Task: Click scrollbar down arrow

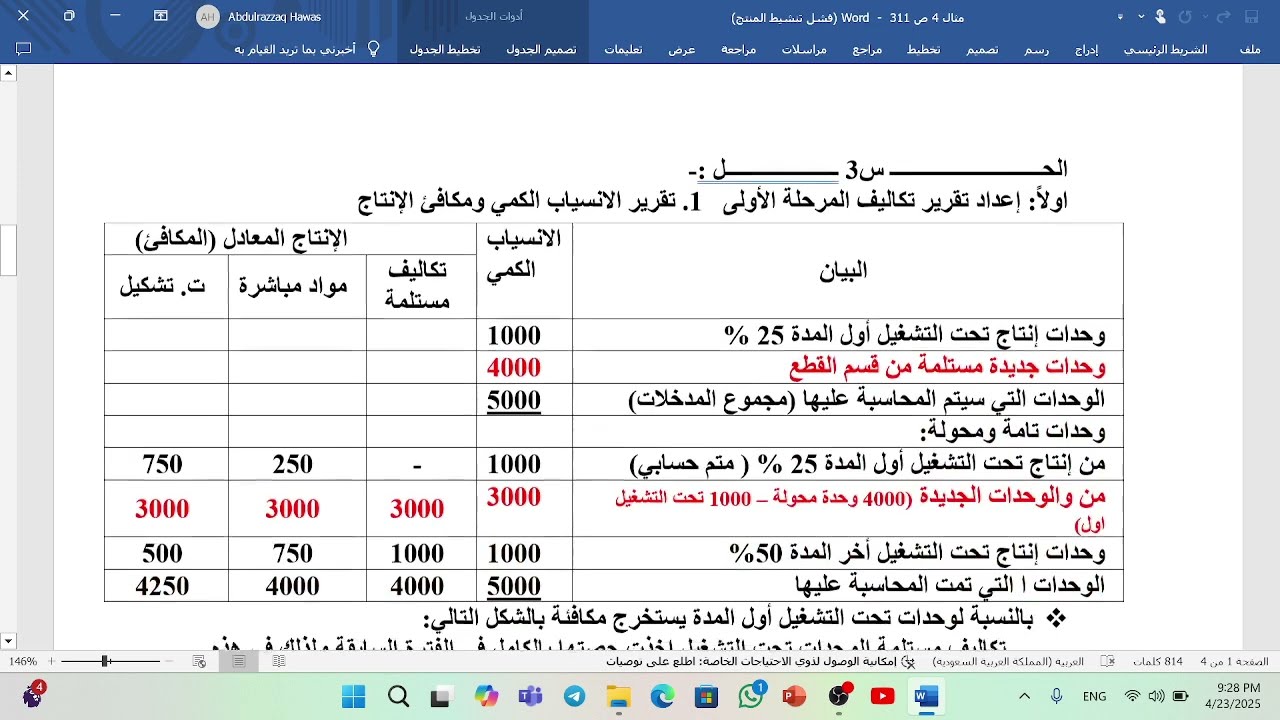Action: [9, 642]
